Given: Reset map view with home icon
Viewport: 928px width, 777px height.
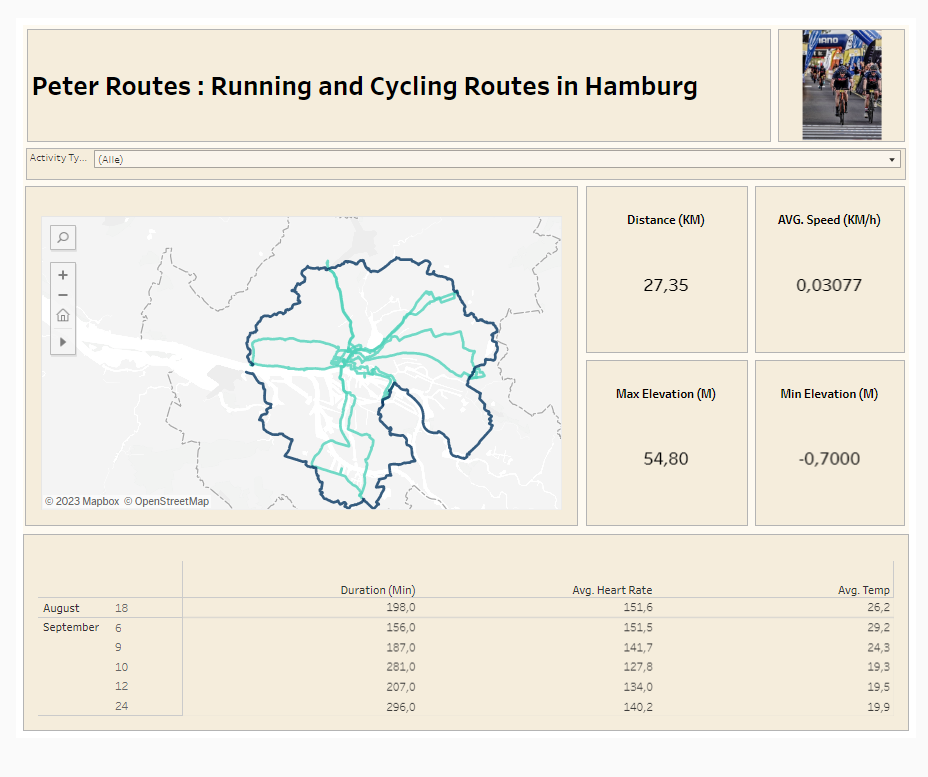Looking at the screenshot, I should 63,316.
